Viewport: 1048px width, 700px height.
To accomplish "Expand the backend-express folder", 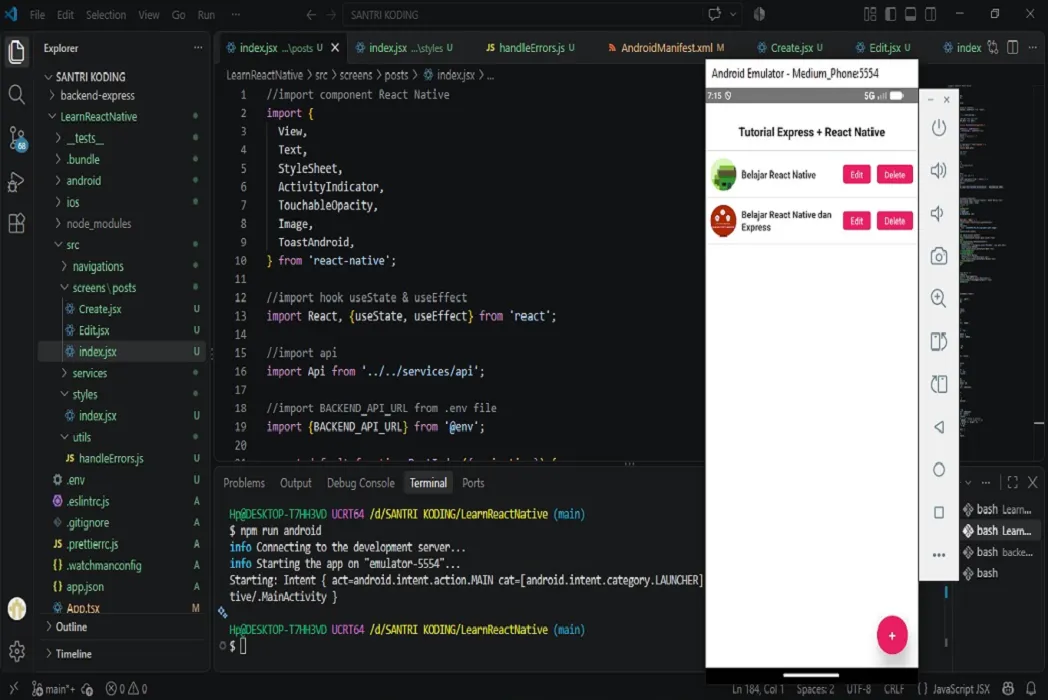I will (x=97, y=96).
